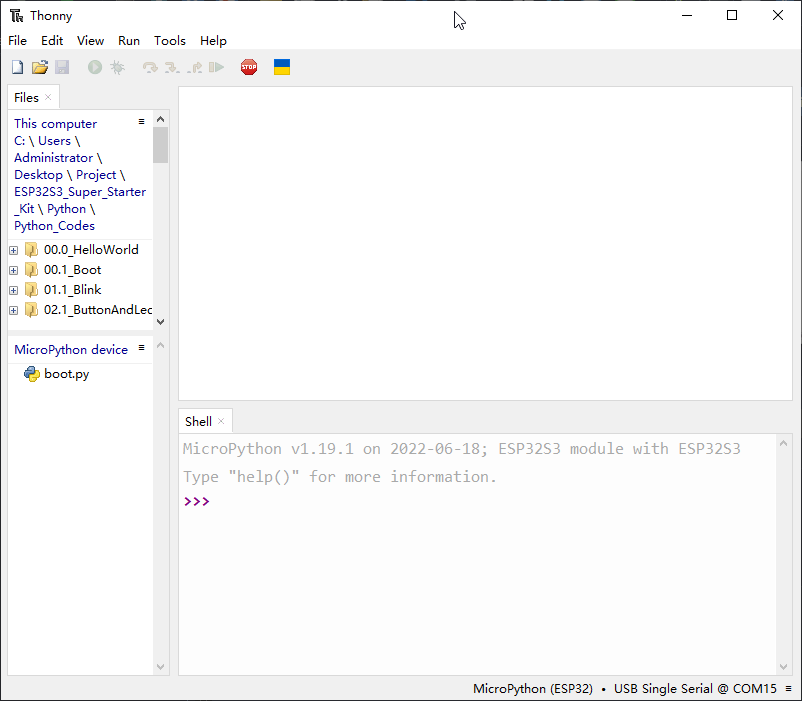Open the Edit menu
Screen dimensions: 802x701
click(x=52, y=41)
